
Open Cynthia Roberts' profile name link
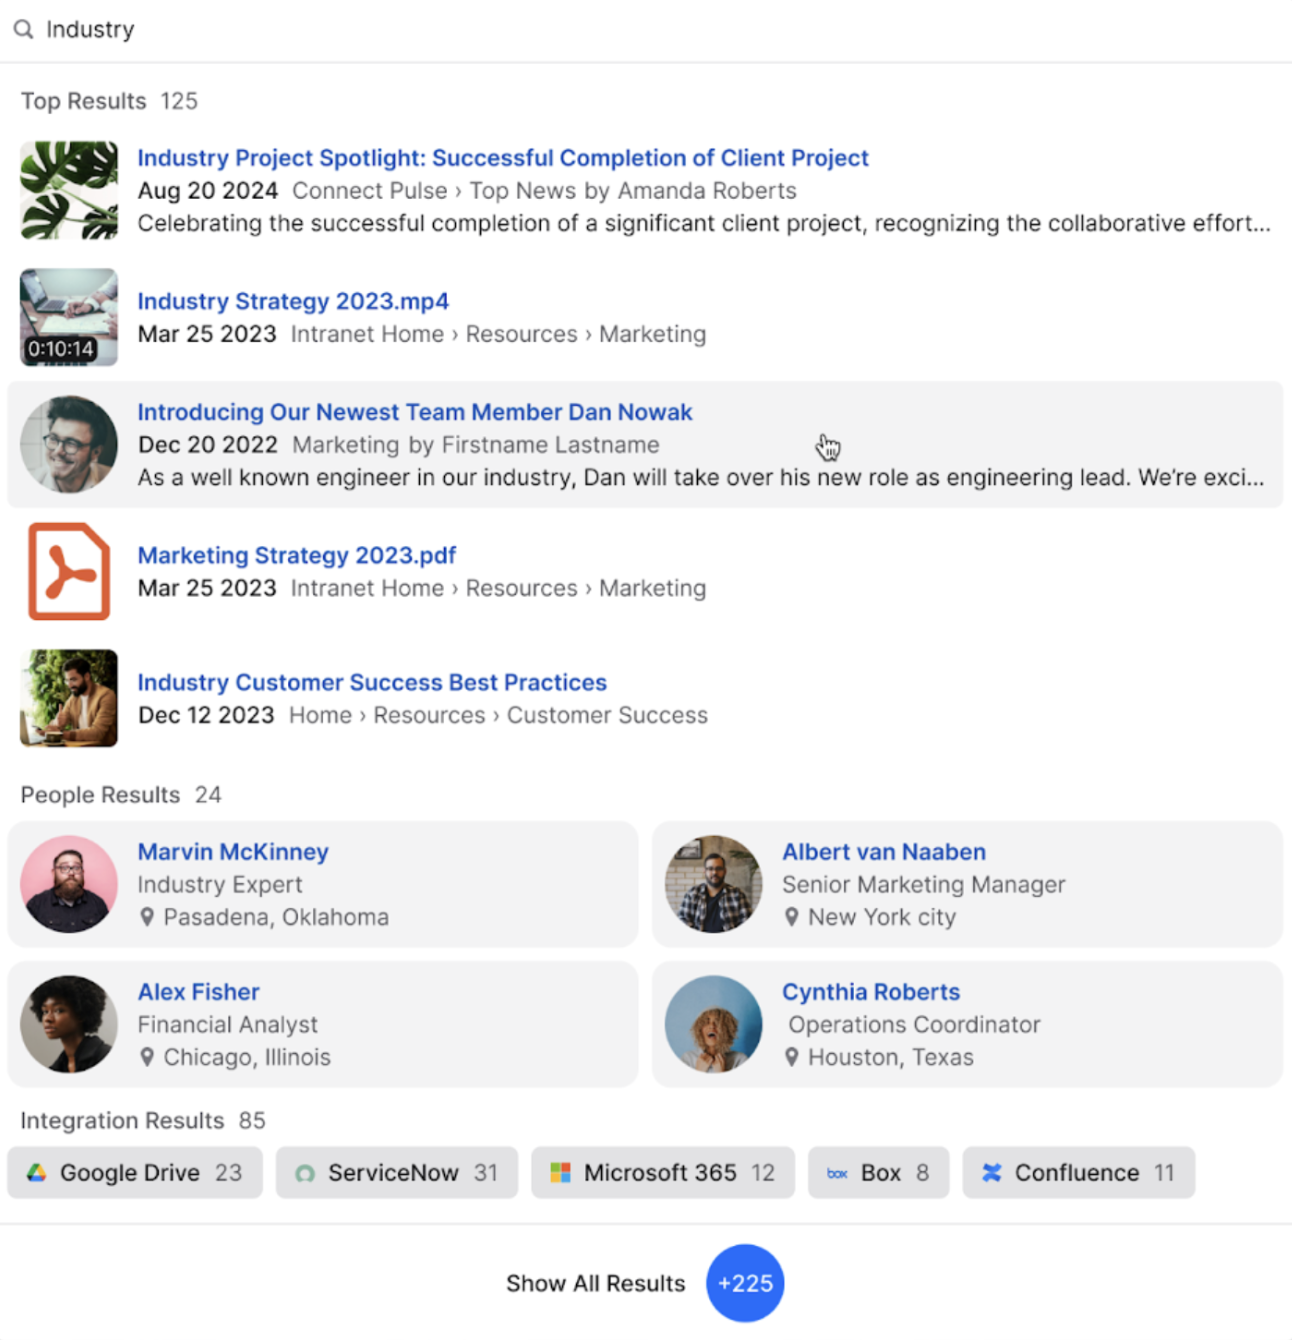click(870, 992)
